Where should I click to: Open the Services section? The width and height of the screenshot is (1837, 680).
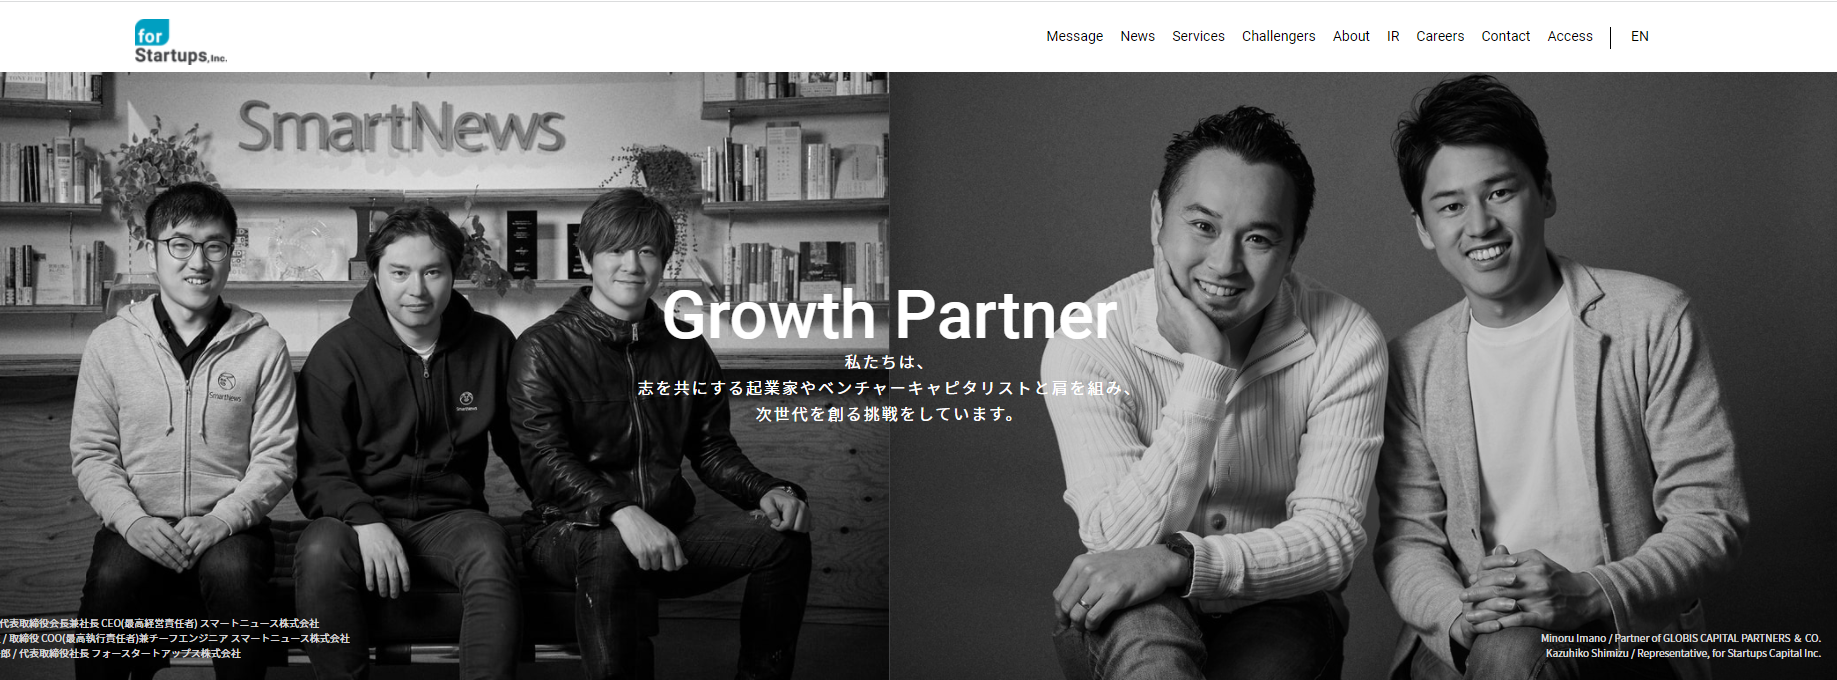(x=1198, y=36)
